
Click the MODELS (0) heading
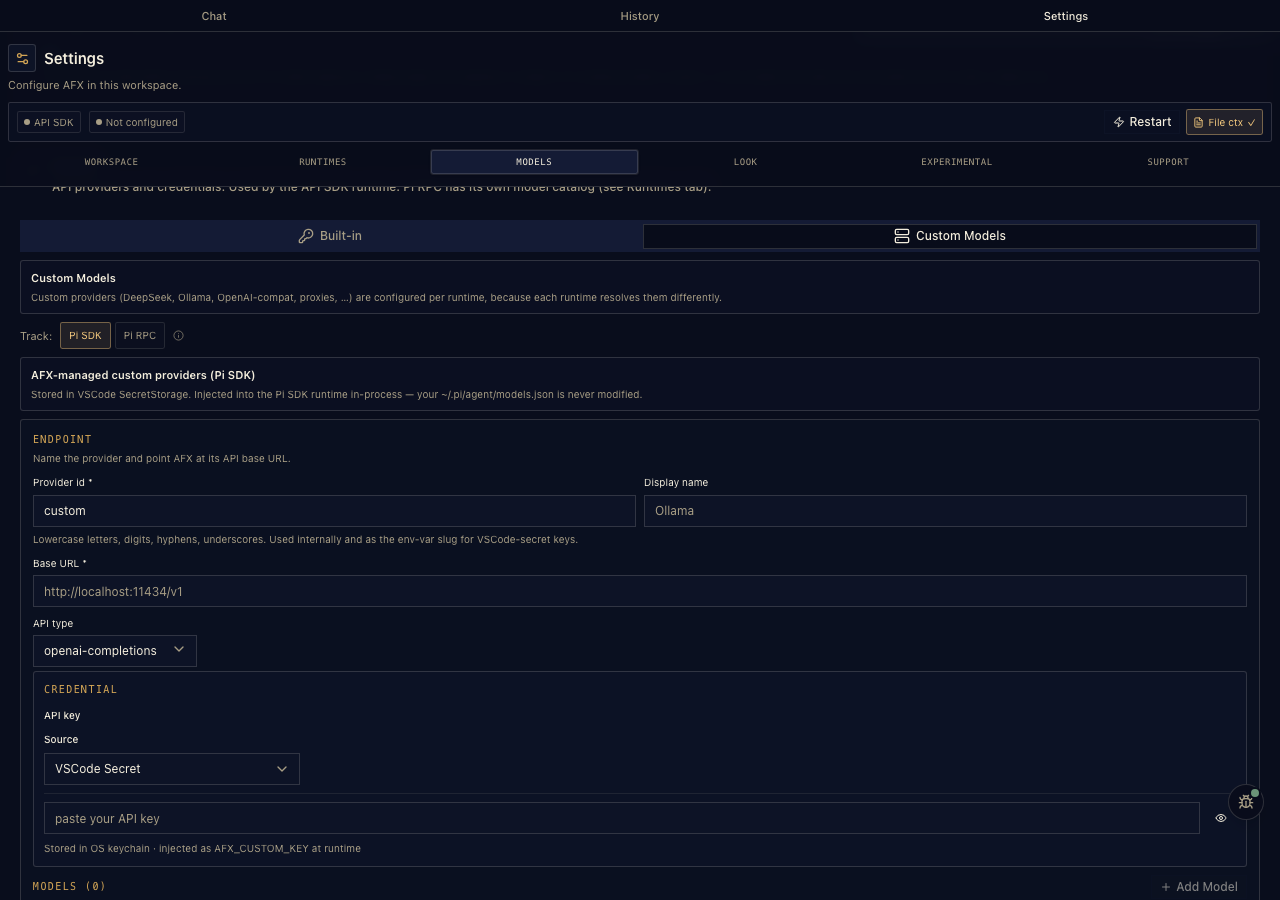pos(69,887)
